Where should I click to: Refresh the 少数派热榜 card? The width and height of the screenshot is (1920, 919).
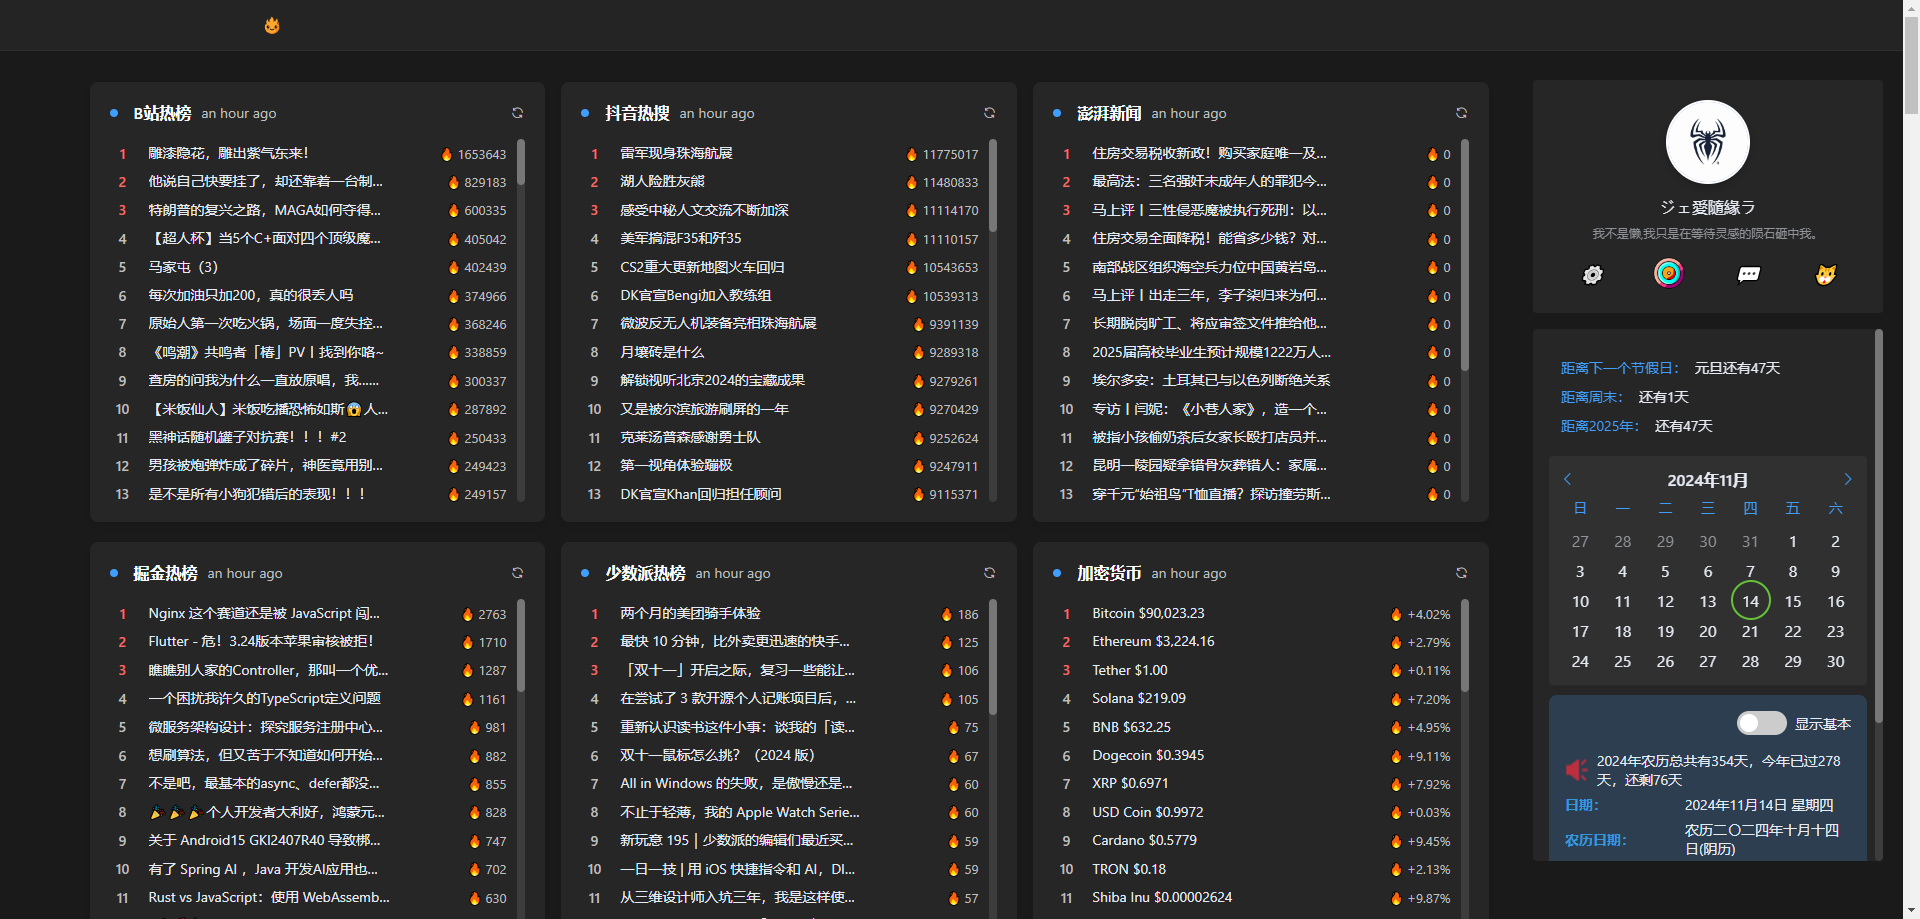pyautogui.click(x=989, y=573)
